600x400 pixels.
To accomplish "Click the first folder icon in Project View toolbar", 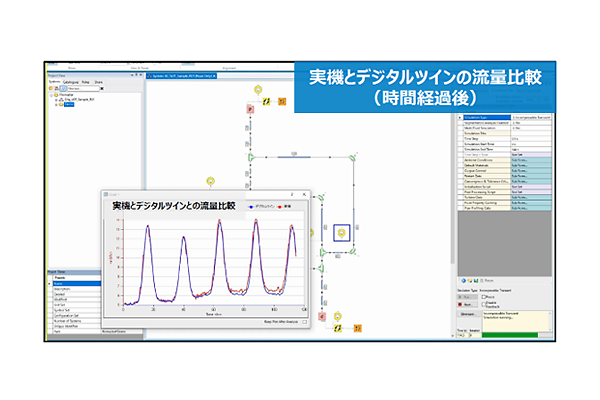I will [51, 88].
